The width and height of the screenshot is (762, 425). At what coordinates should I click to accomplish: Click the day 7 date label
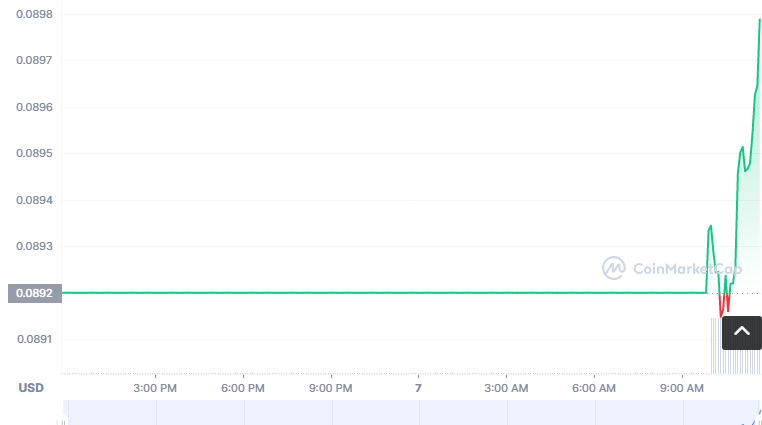[418, 388]
